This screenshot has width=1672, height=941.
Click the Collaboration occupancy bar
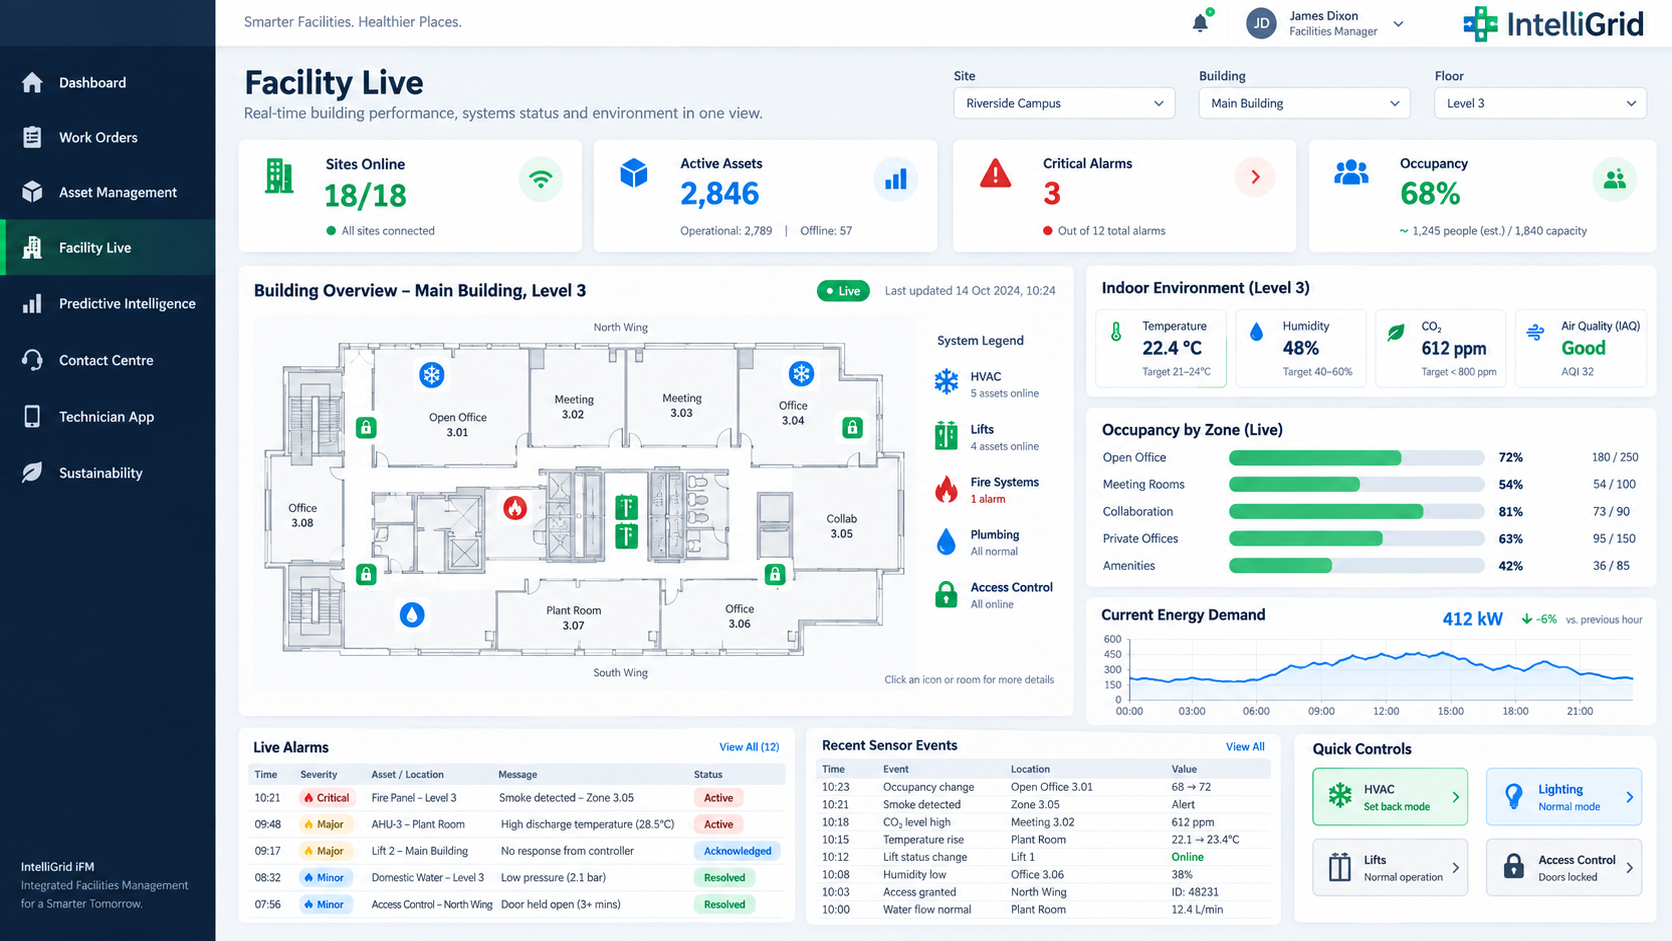click(1356, 512)
